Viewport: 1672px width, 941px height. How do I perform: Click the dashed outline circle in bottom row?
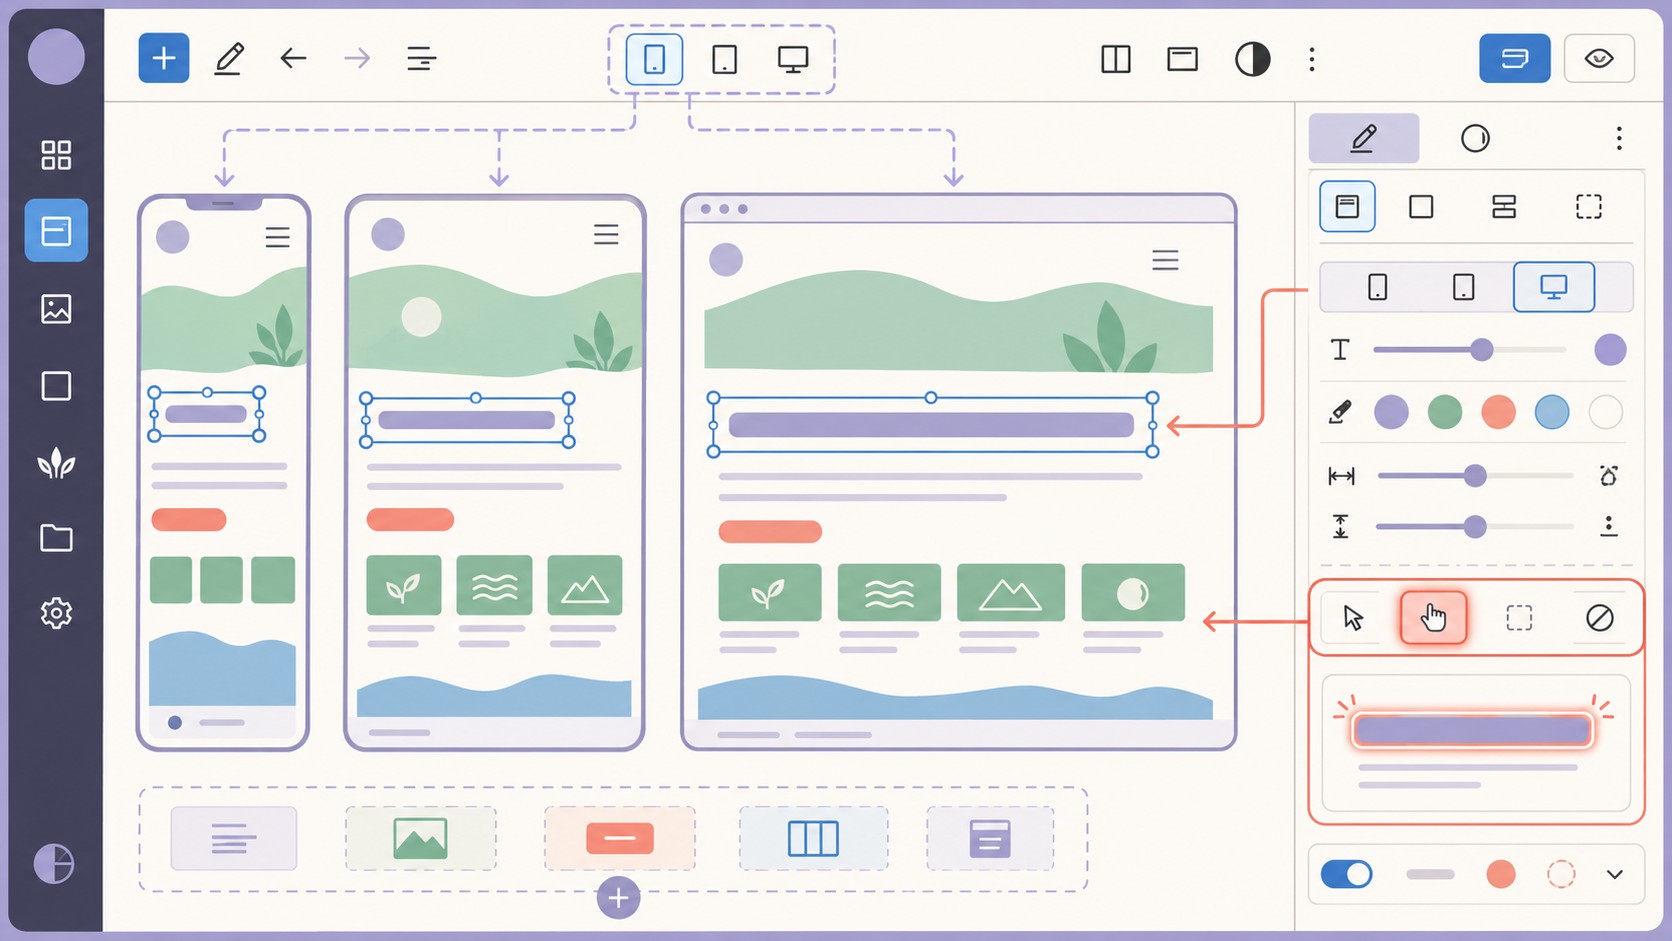click(1561, 874)
